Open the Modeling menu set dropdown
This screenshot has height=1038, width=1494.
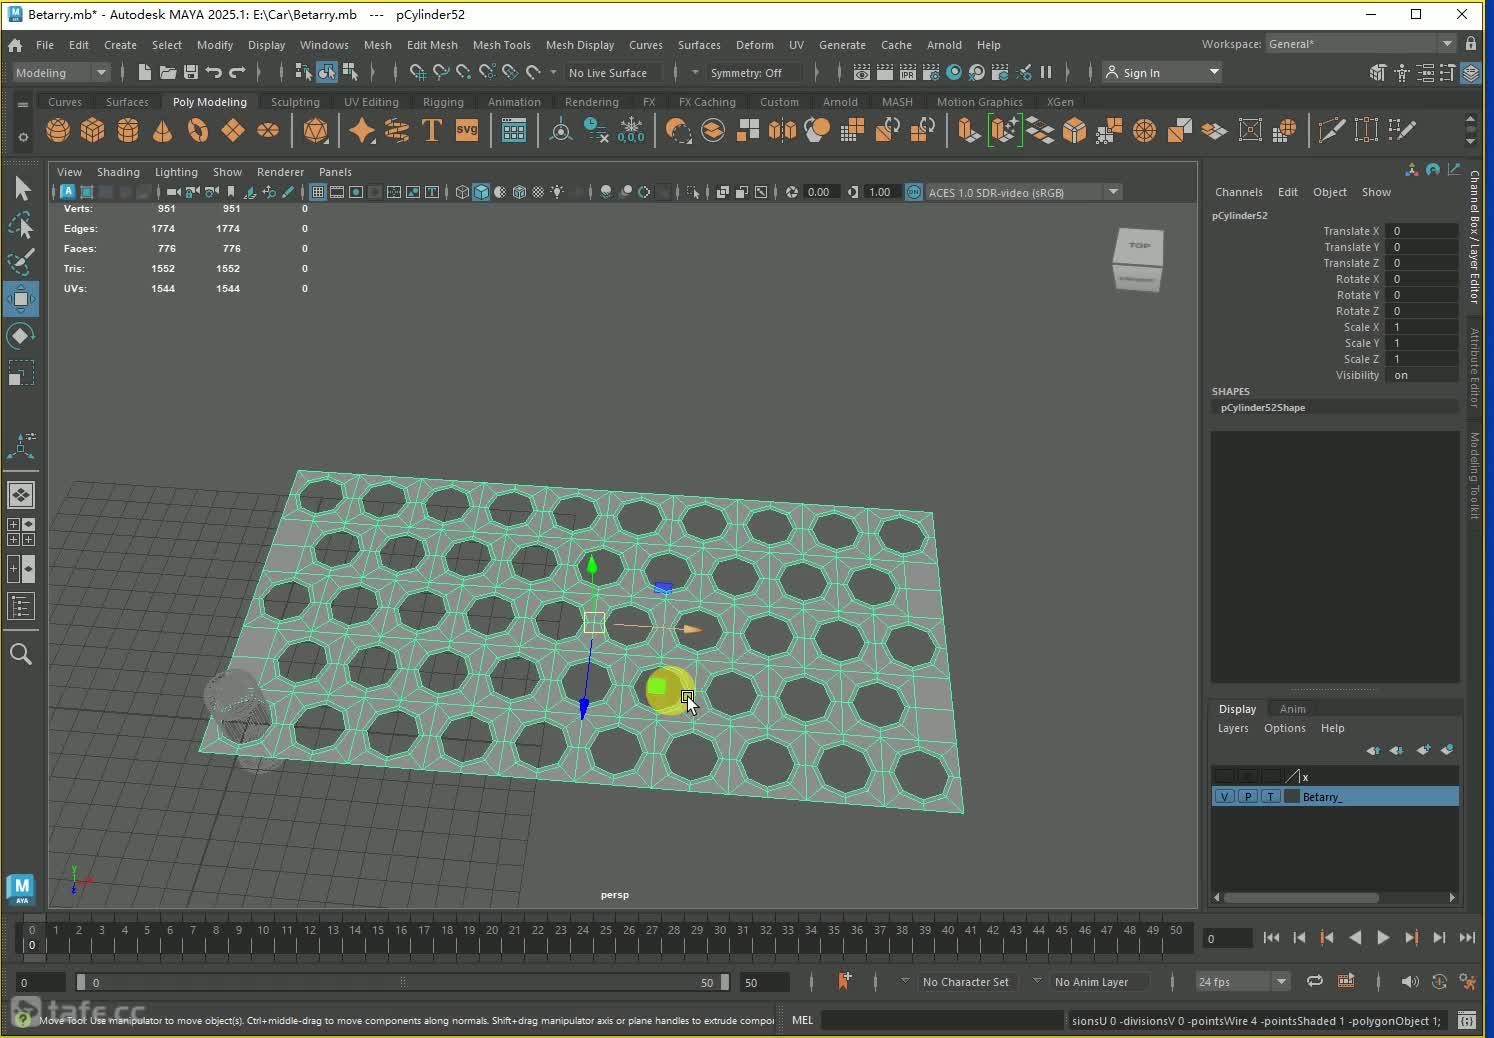(x=60, y=72)
